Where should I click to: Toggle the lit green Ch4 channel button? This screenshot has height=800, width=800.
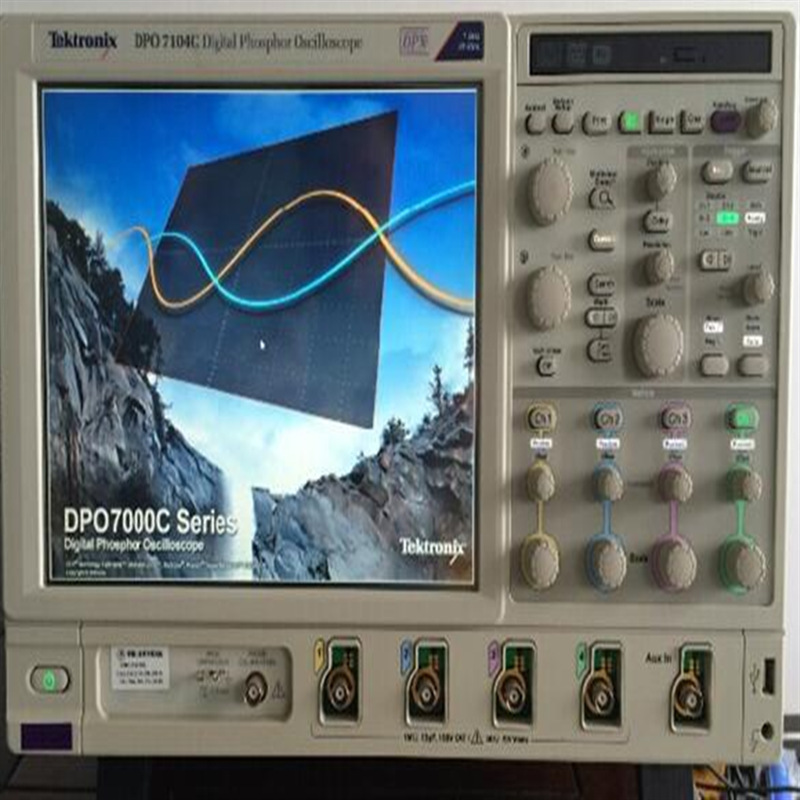[742, 418]
